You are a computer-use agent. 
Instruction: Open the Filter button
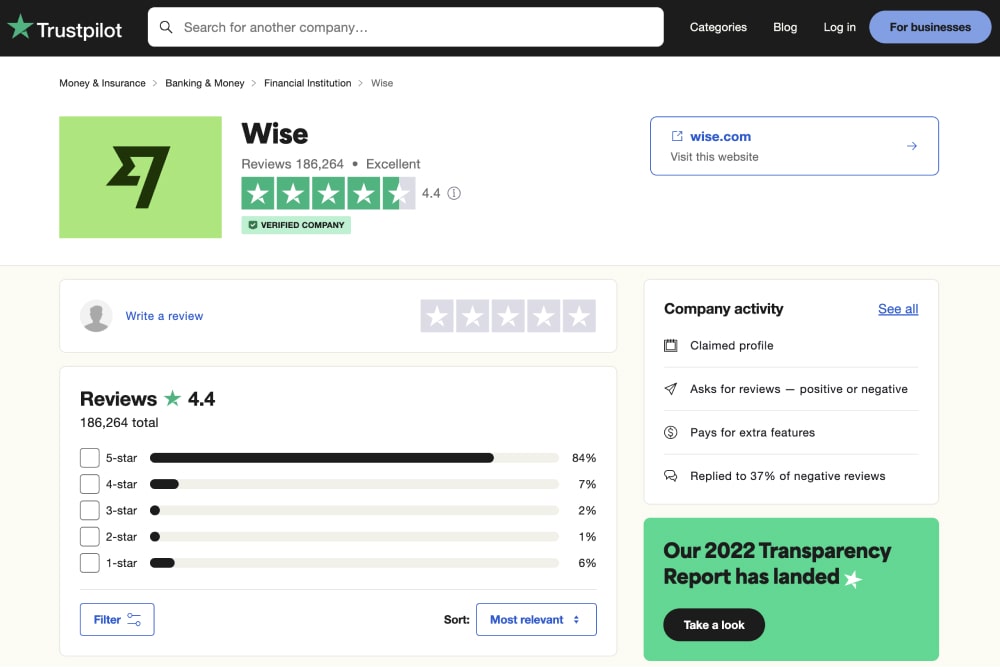coord(117,619)
